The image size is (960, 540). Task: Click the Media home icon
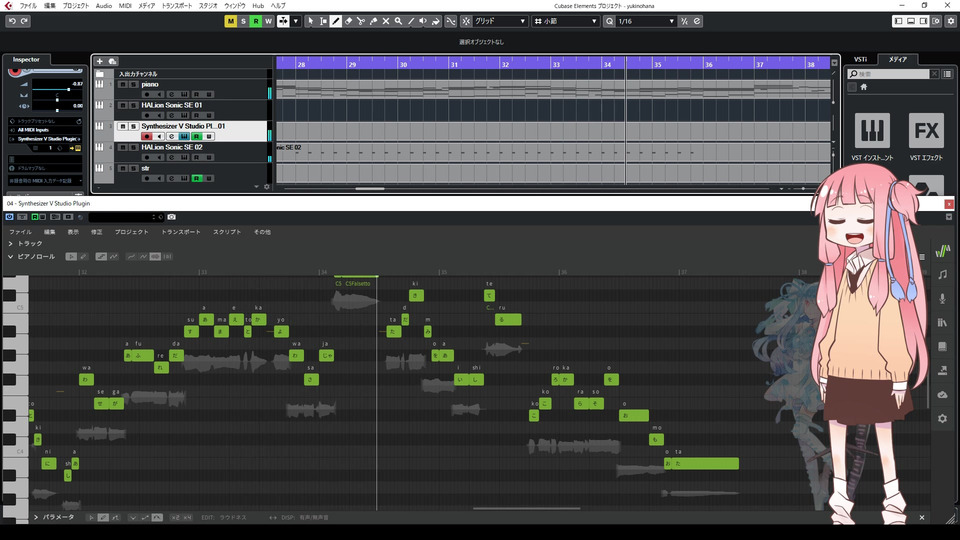coord(864,87)
